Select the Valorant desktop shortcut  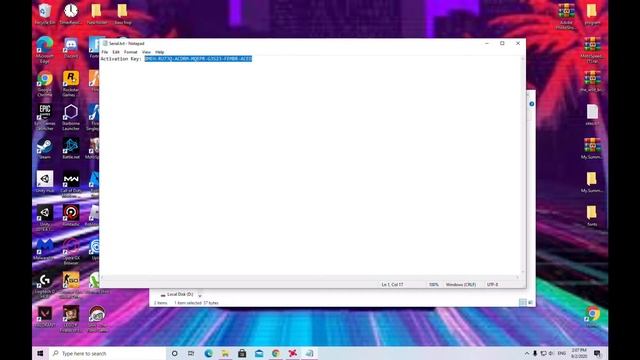click(x=44, y=317)
